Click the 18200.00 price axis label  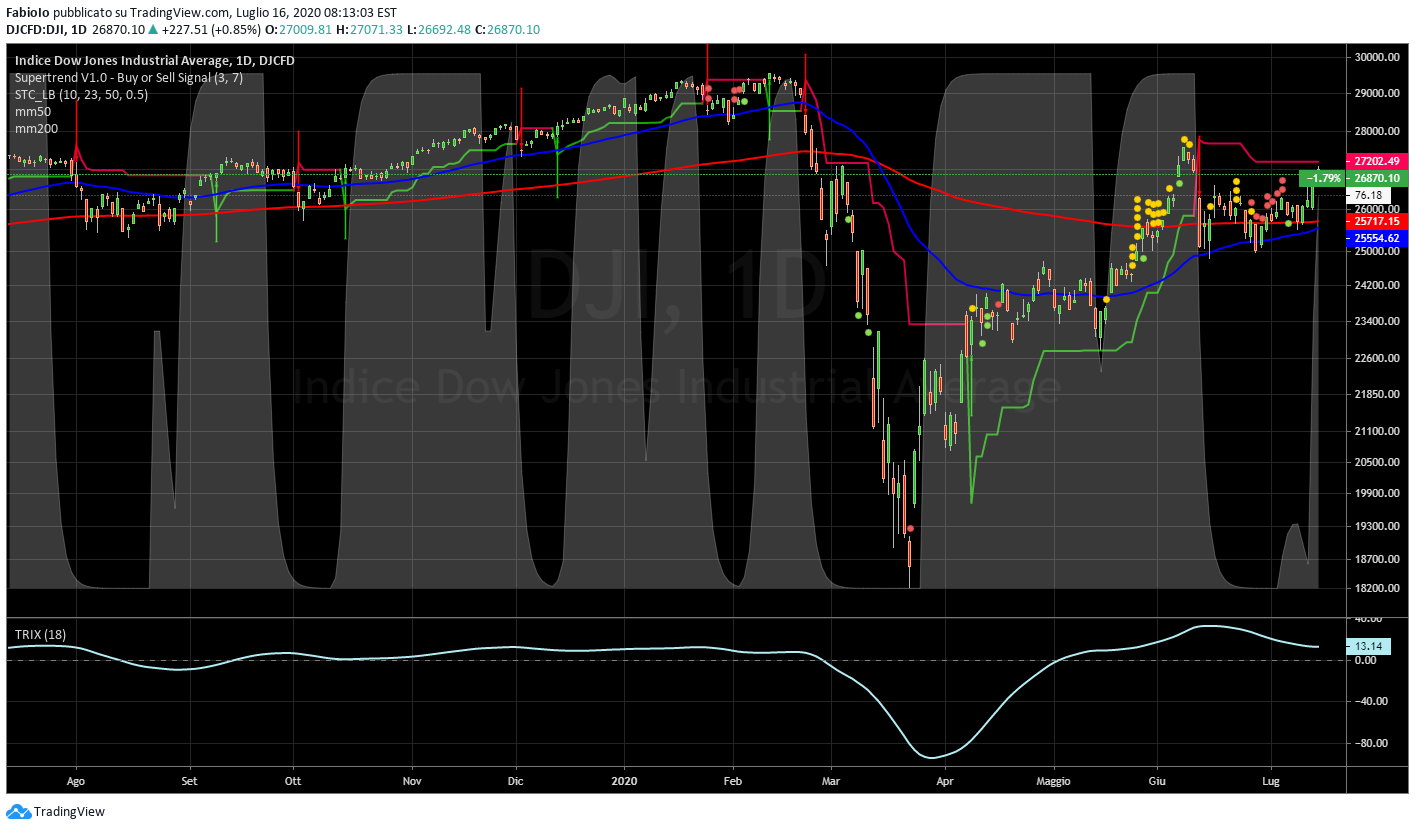(1376, 588)
